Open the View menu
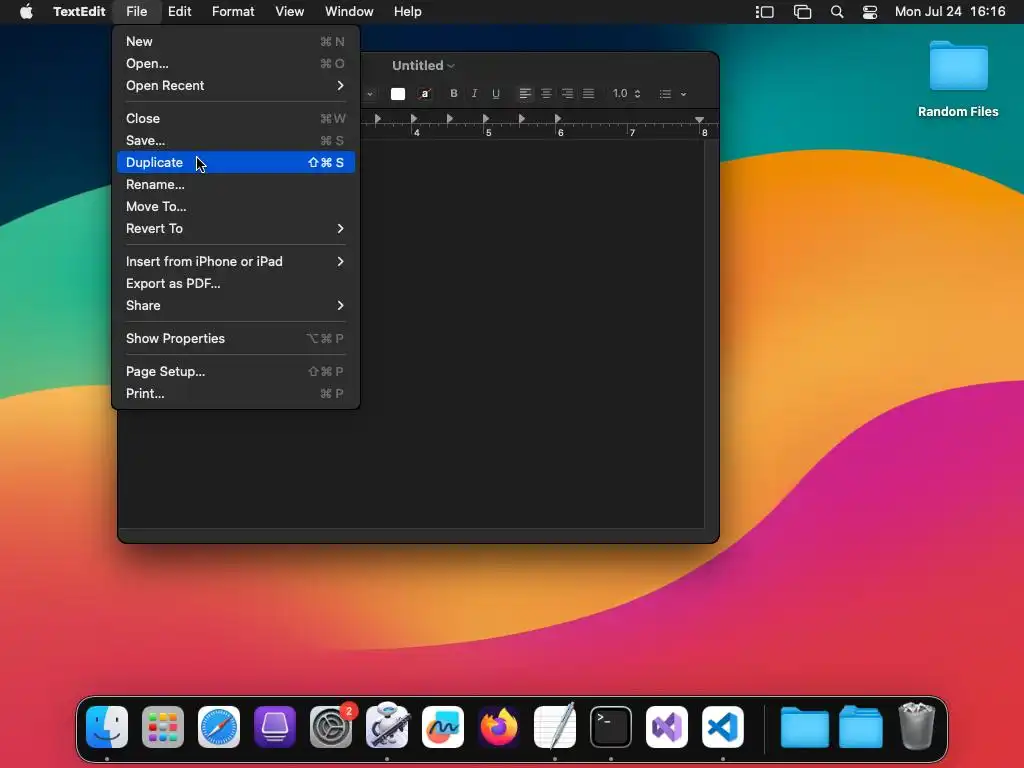This screenshot has height=768, width=1024. point(289,12)
